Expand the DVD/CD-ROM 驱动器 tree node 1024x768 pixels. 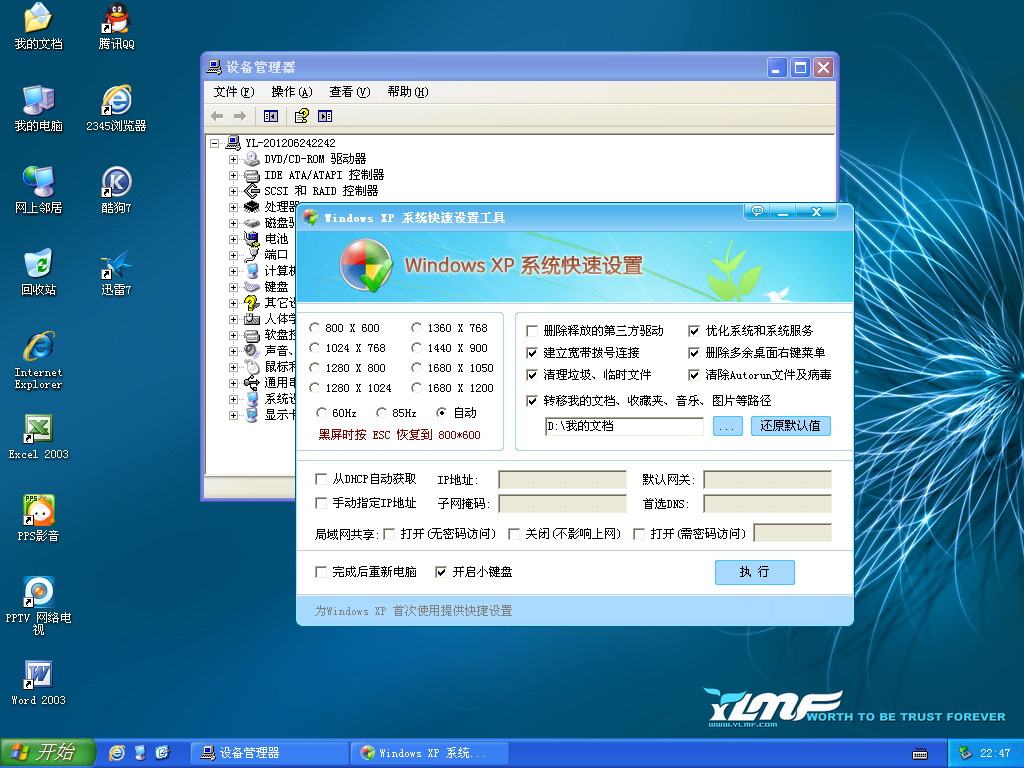coord(233,159)
